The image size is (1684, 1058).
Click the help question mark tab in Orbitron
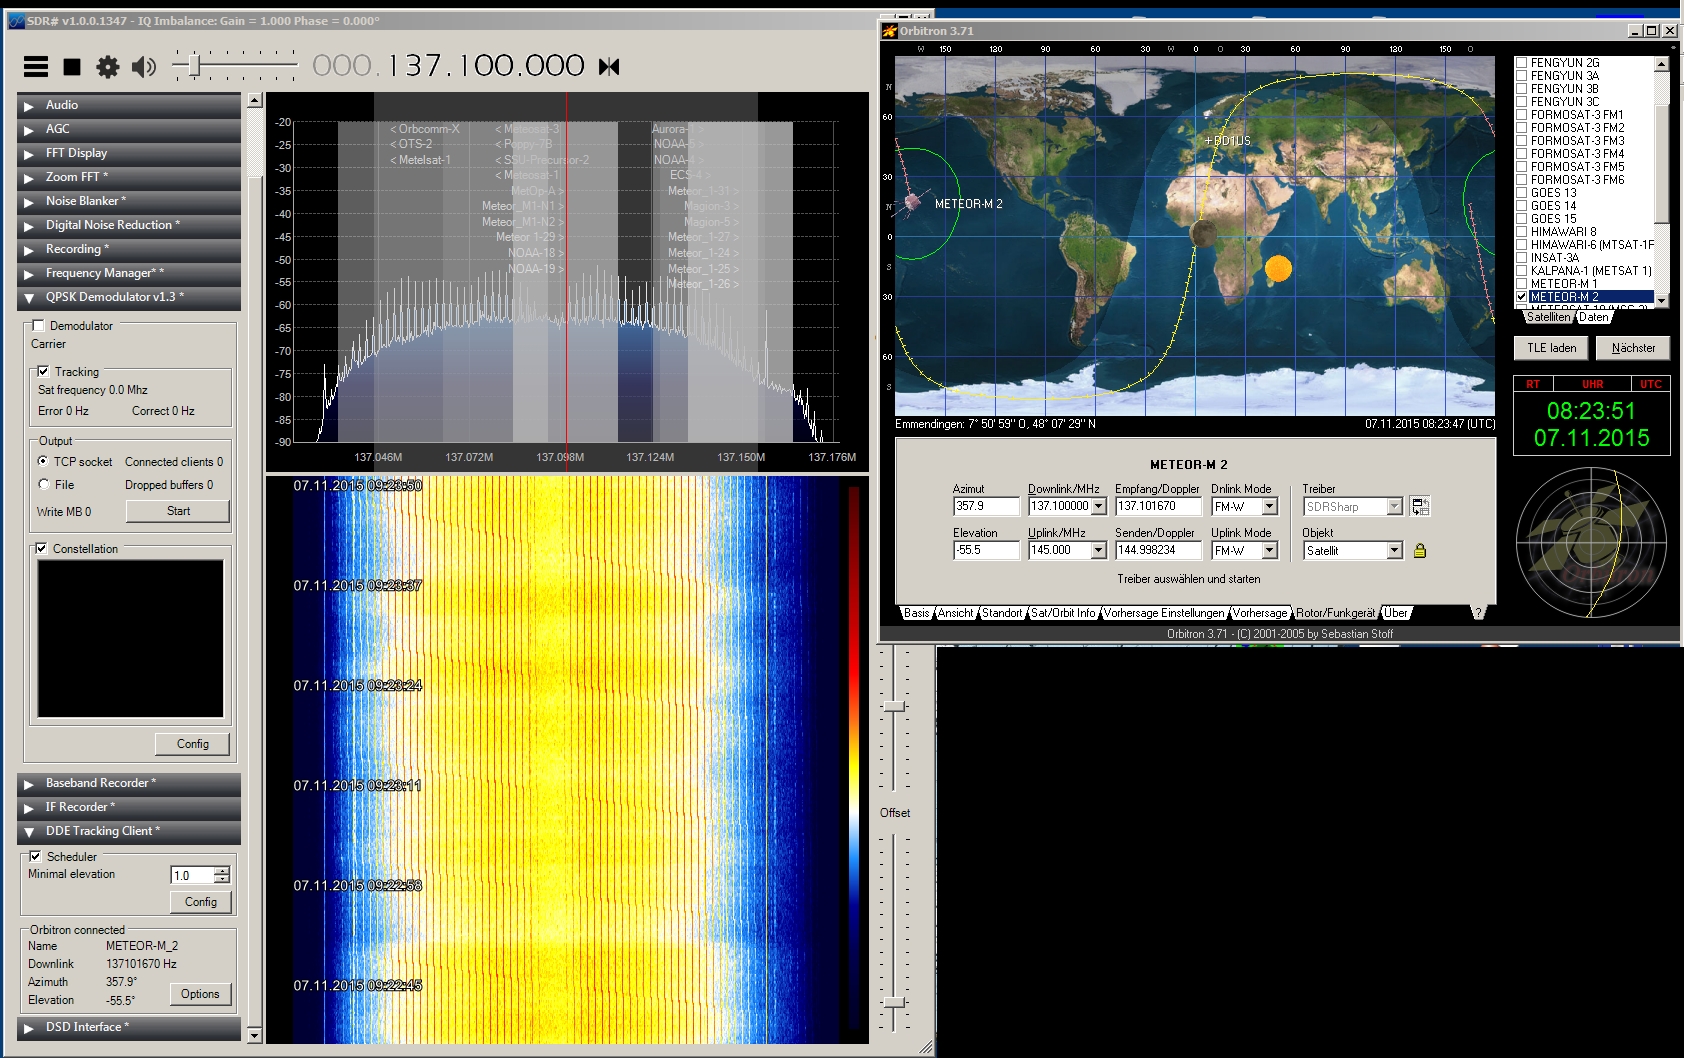(x=1477, y=613)
